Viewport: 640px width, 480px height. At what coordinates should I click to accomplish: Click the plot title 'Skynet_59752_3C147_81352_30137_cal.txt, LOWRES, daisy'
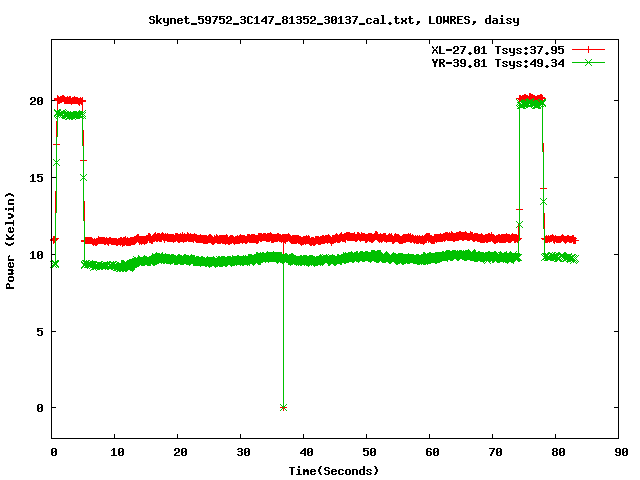pos(333,20)
